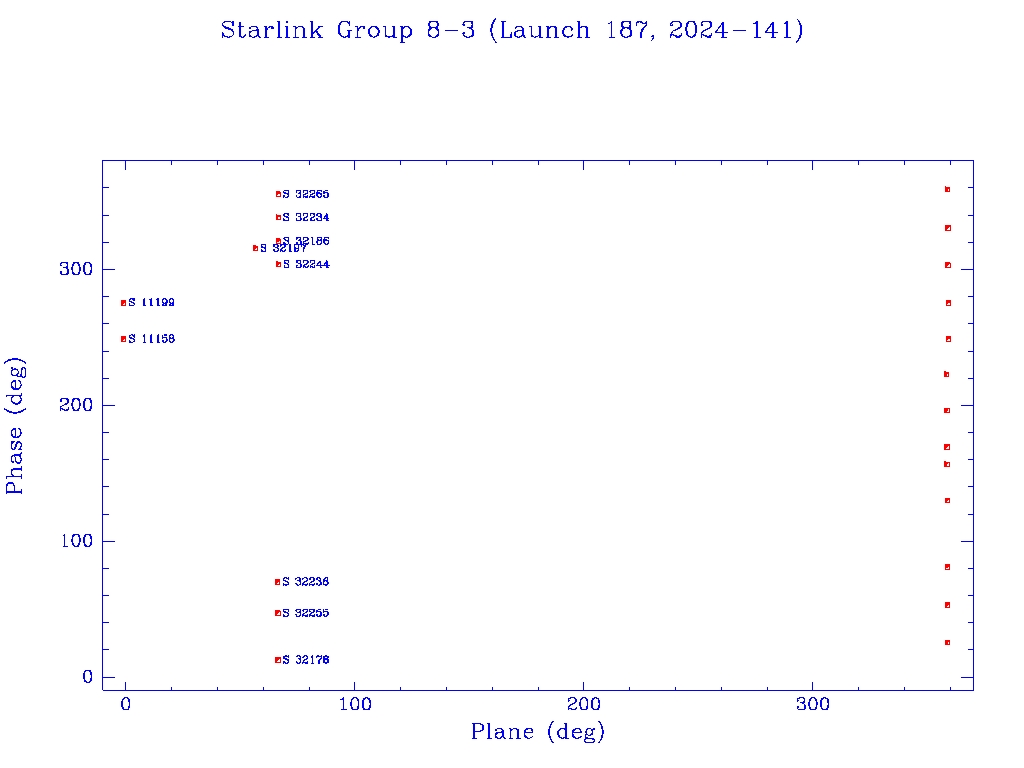This screenshot has width=1024, height=768.
Task: Select the 'S 32244' satellite label
Action: [x=306, y=264]
